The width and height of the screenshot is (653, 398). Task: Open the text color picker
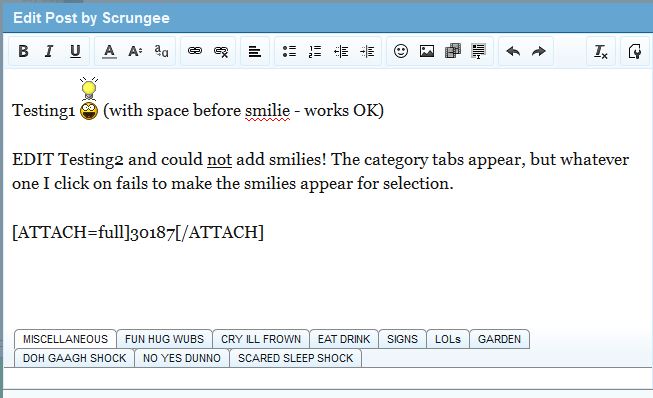tap(109, 51)
